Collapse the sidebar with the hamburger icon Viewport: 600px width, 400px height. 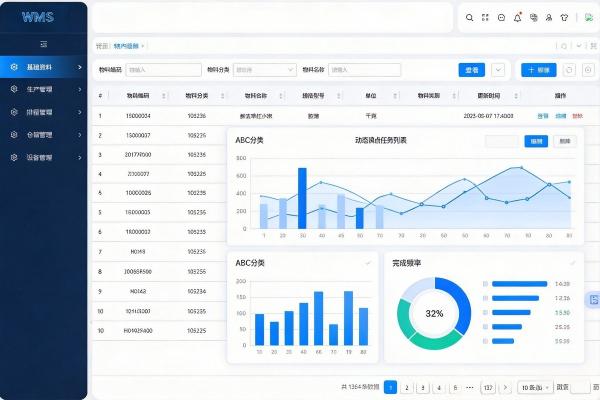click(43, 44)
